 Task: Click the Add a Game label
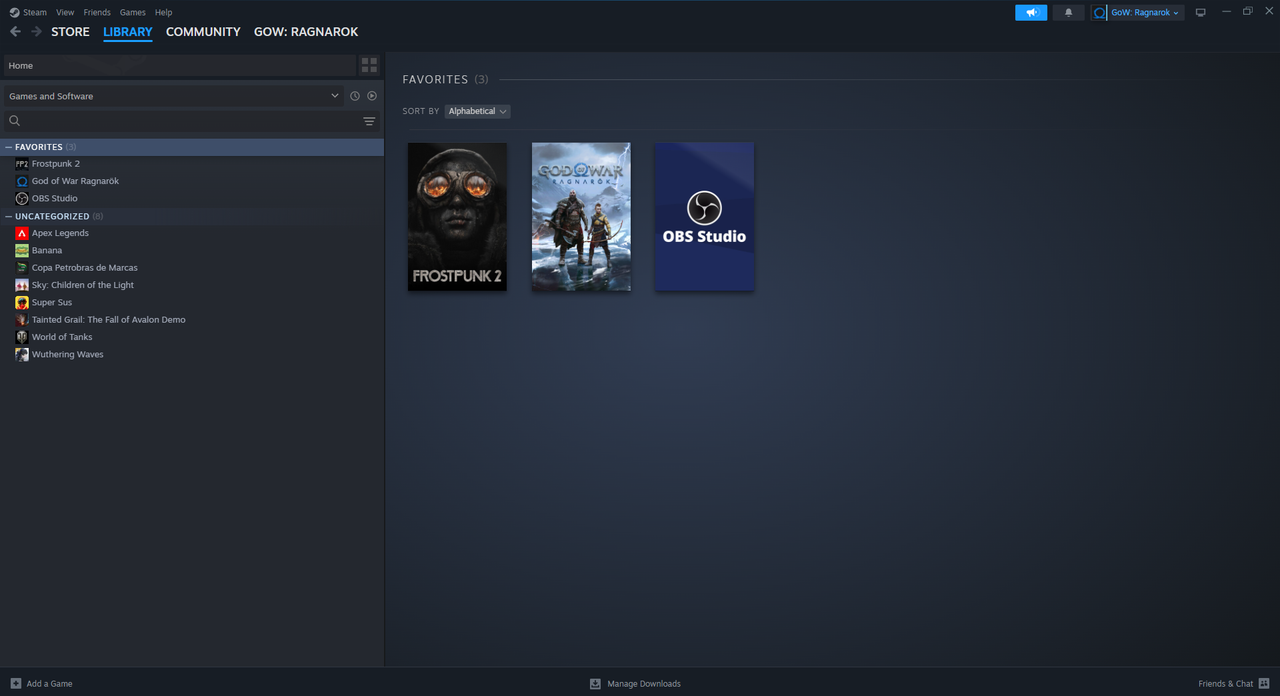coord(49,684)
